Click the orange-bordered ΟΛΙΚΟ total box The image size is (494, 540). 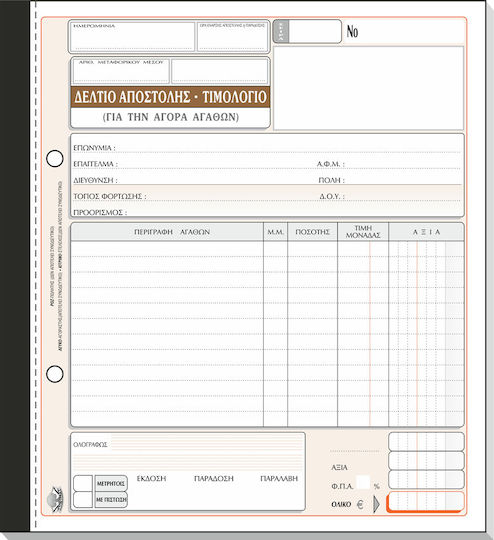(425, 502)
